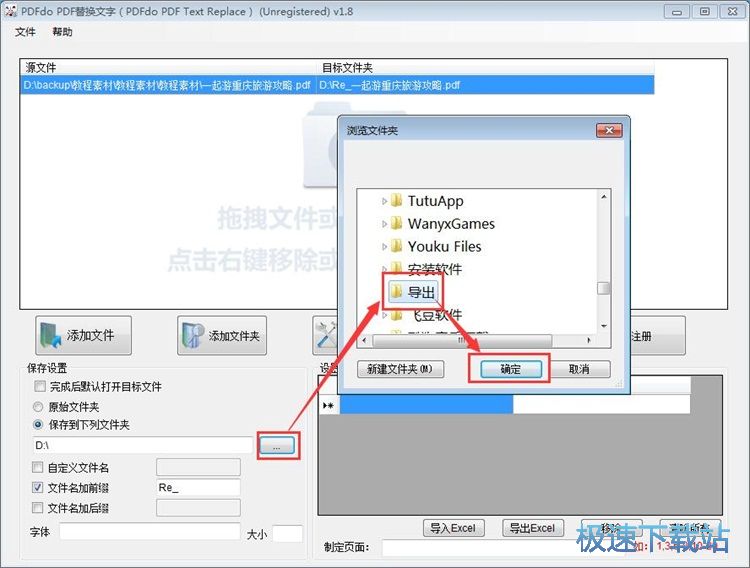Click folder tree scroll down arrow
750x568 pixels.
point(604,326)
